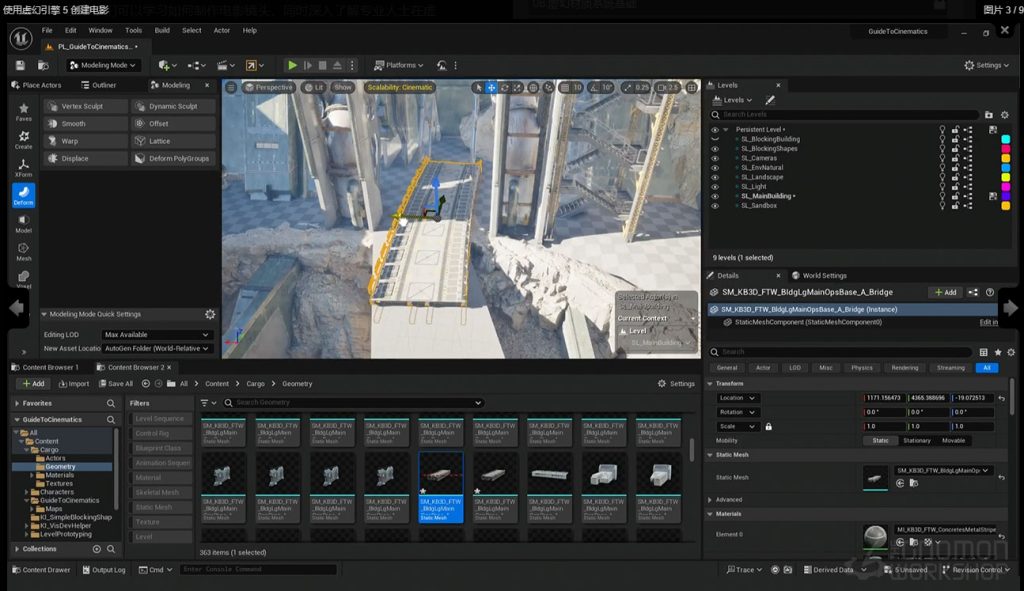Open the Mesh modeling category
The width and height of the screenshot is (1024, 591).
click(24, 251)
